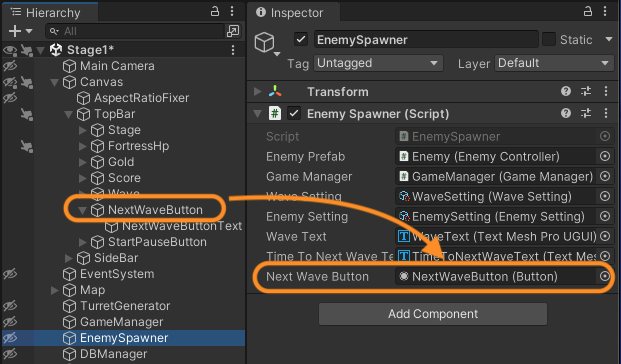Open the Tag dropdown
This screenshot has height=364, width=621.
click(378, 63)
